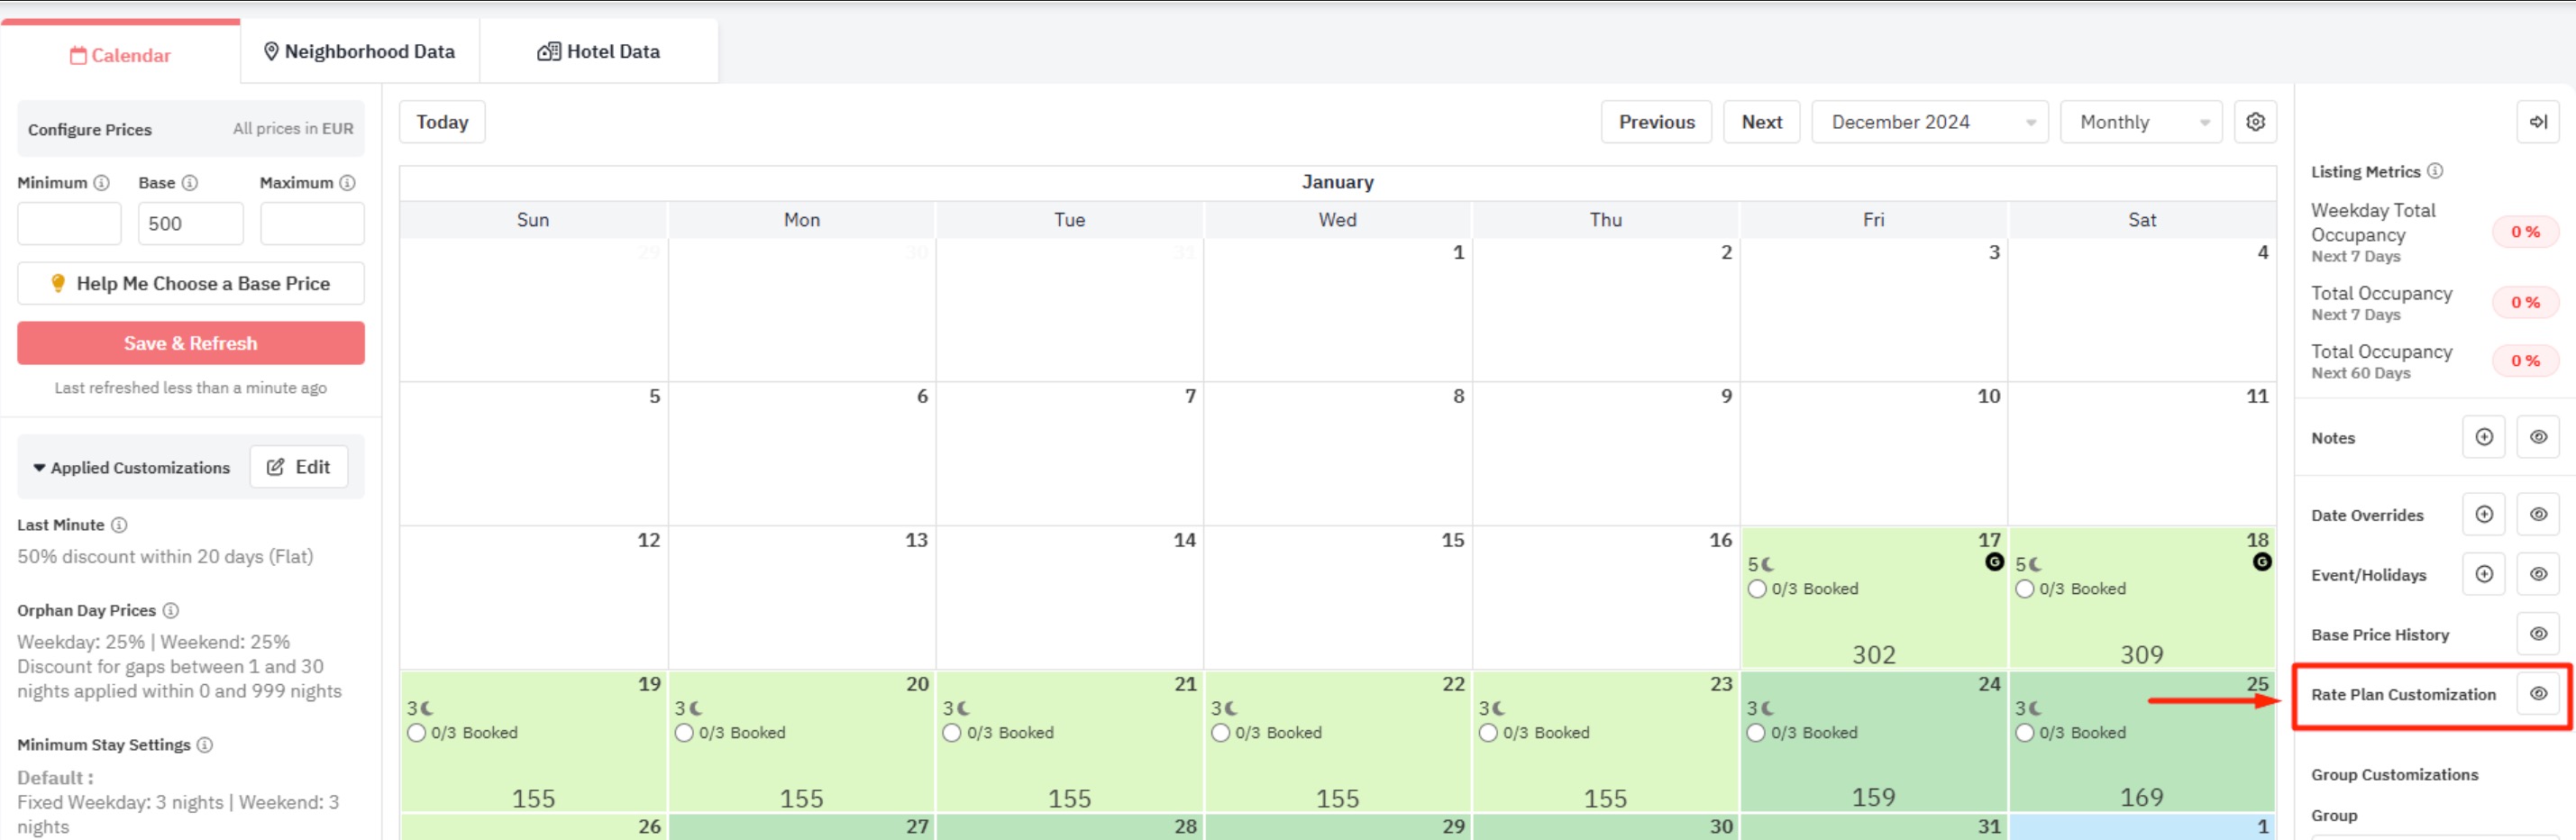Click the Total Occupancy Next 60 Days badge
This screenshot has width=2576, height=840.
2525,361
